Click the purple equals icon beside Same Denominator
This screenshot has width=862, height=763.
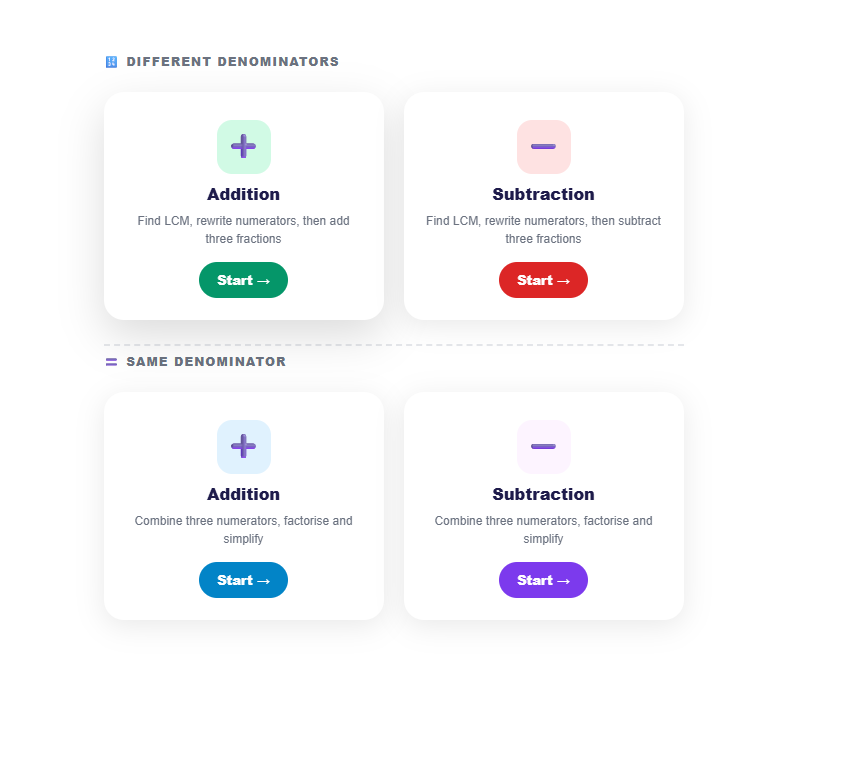[111, 362]
